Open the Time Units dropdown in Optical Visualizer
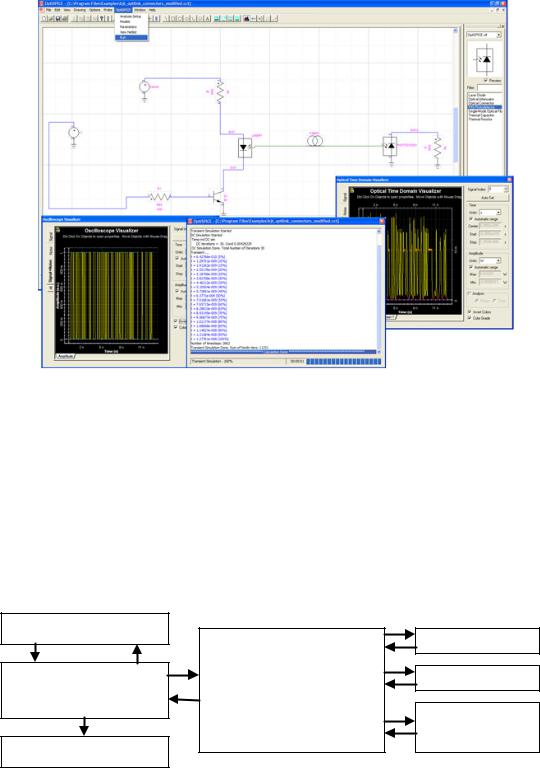The width and height of the screenshot is (540, 768). point(490,212)
